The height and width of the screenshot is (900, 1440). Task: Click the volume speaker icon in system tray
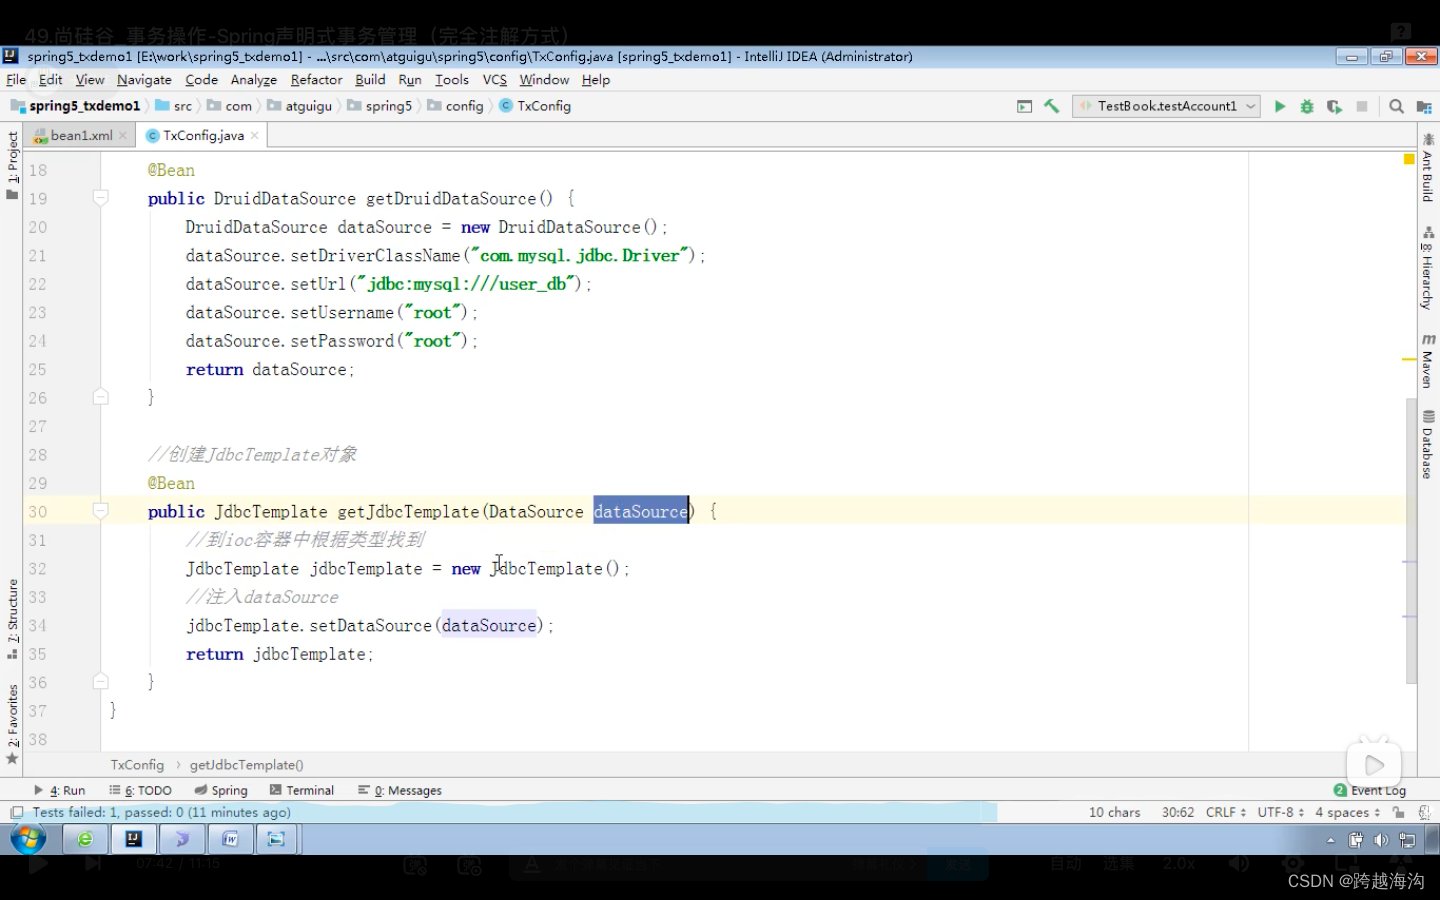pos(1381,840)
